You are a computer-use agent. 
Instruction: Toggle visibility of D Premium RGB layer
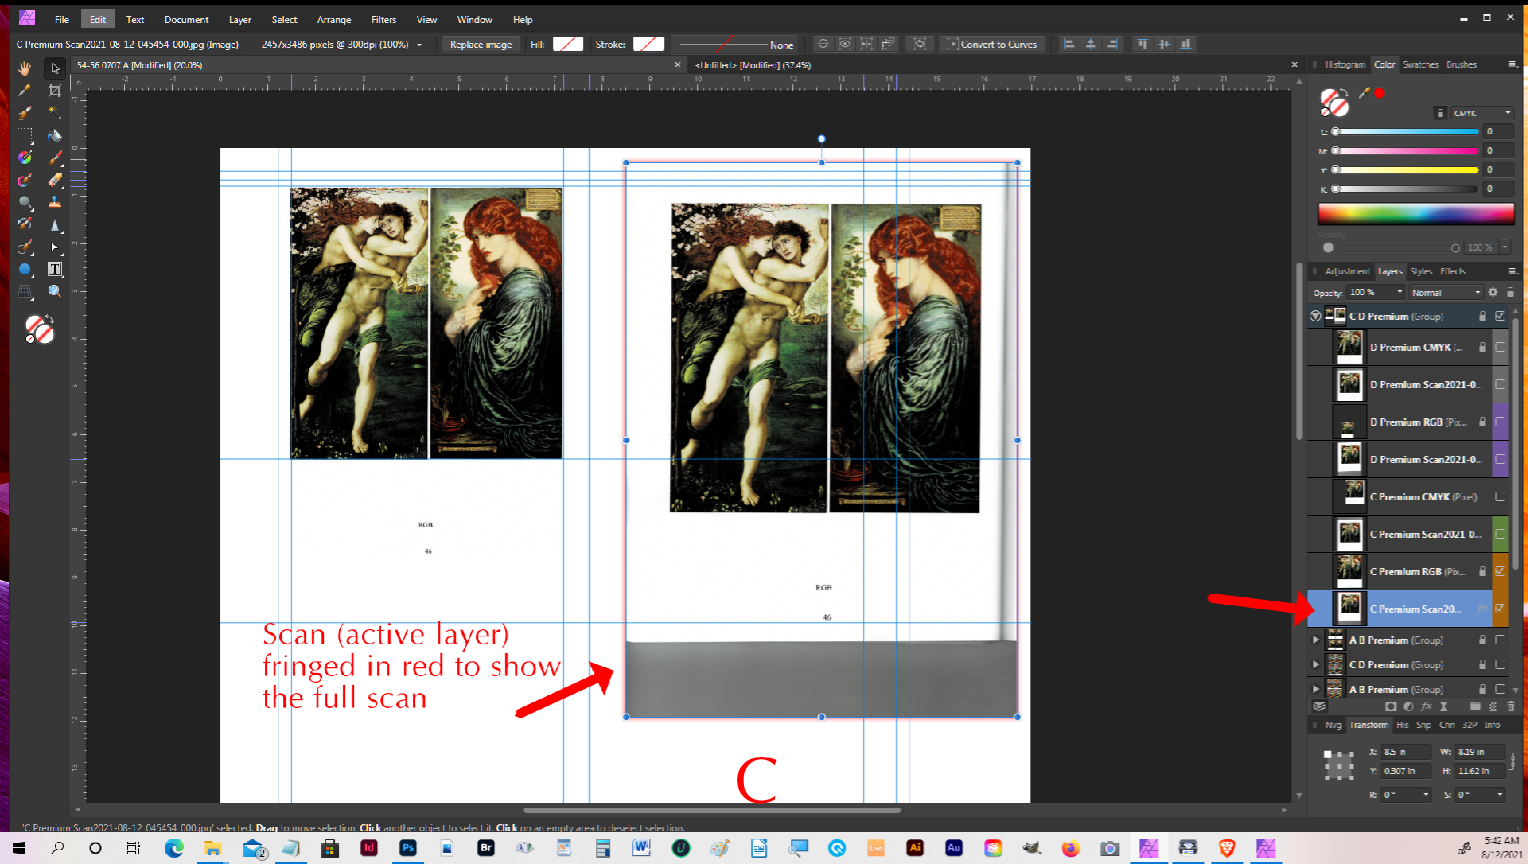point(1500,422)
